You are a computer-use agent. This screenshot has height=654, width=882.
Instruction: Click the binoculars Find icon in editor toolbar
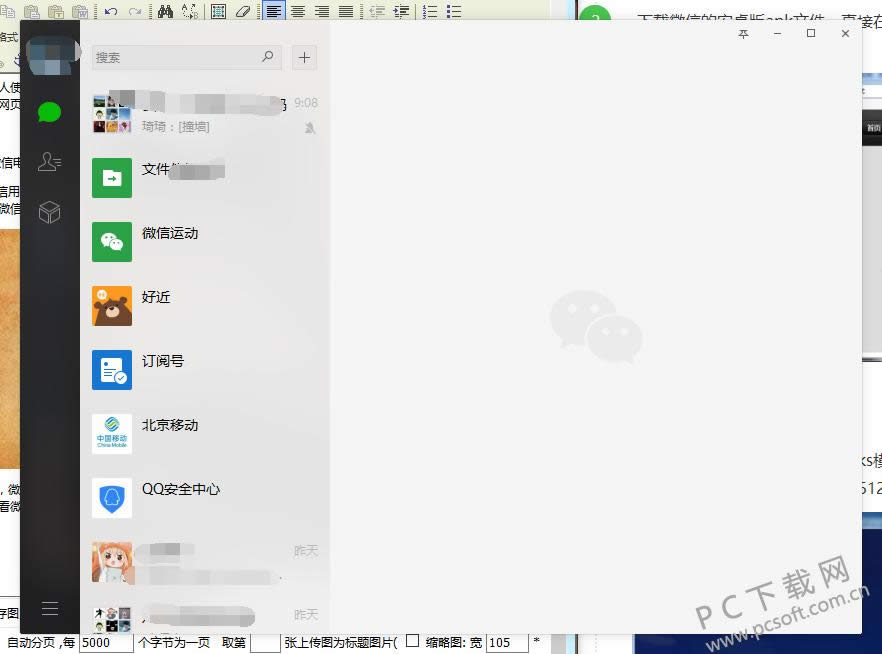tap(166, 12)
